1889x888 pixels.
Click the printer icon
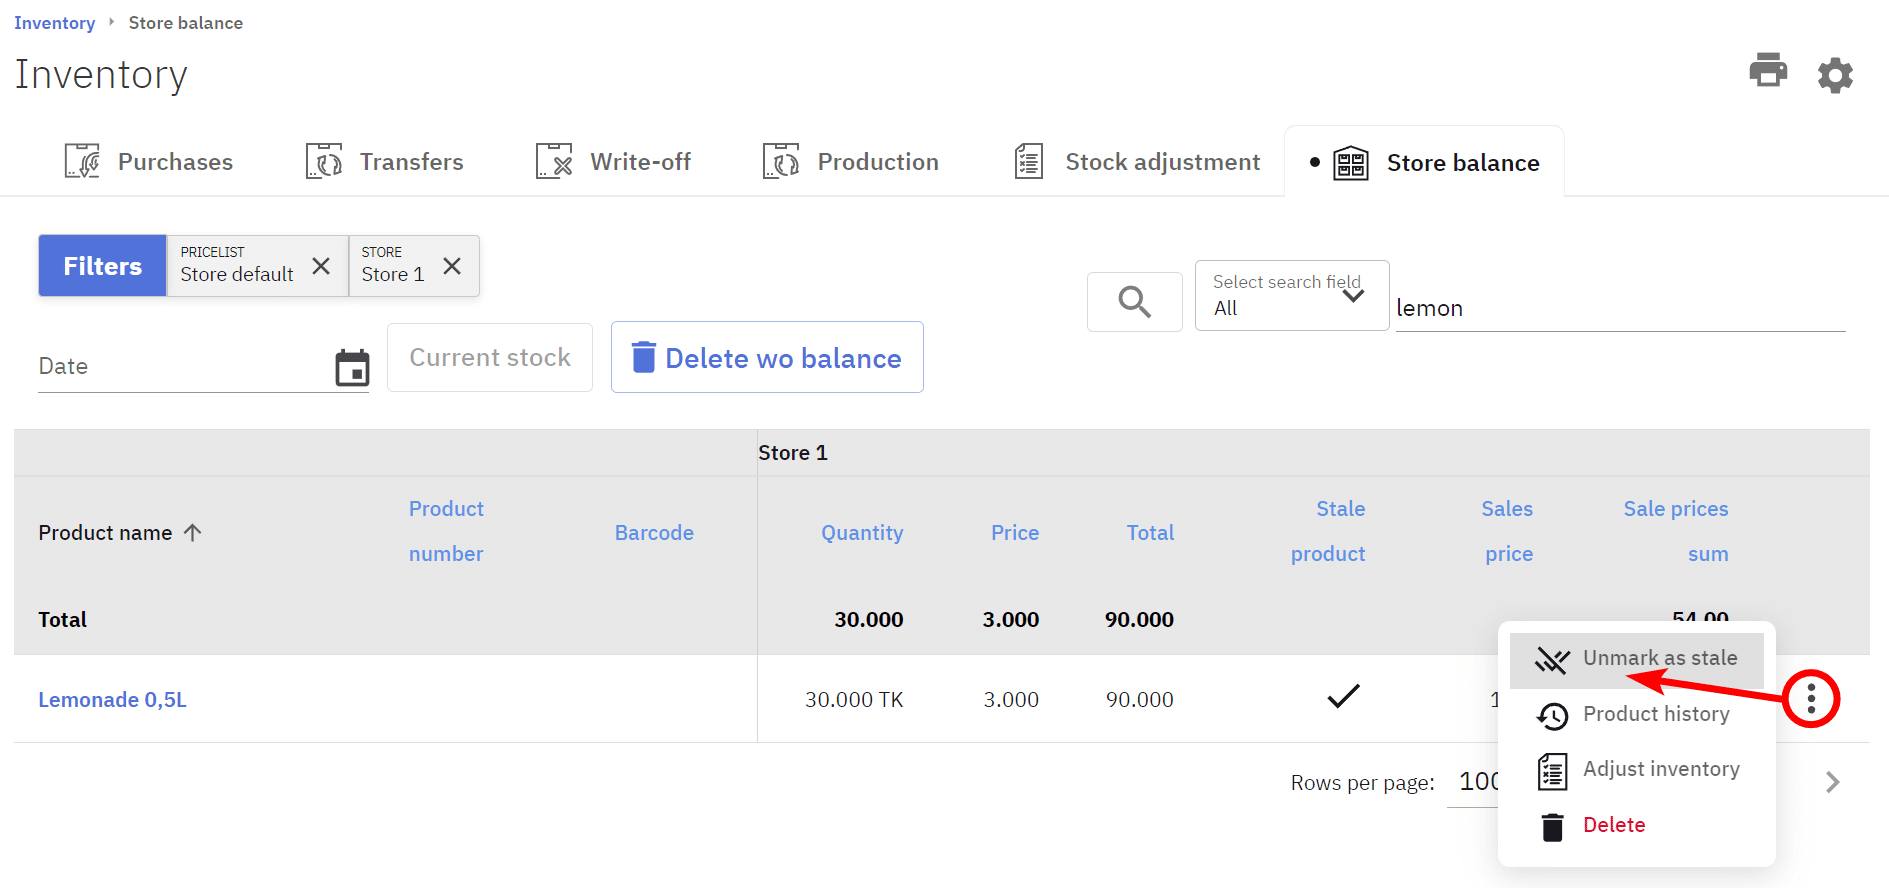coord(1767,72)
